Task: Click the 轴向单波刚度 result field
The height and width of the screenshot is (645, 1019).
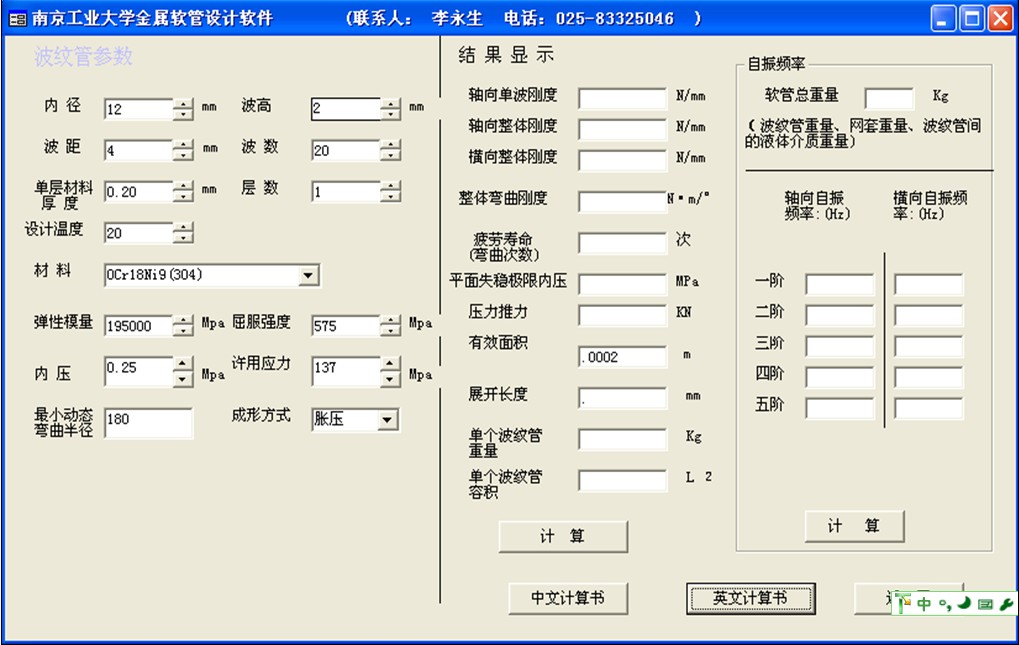Action: pos(623,98)
